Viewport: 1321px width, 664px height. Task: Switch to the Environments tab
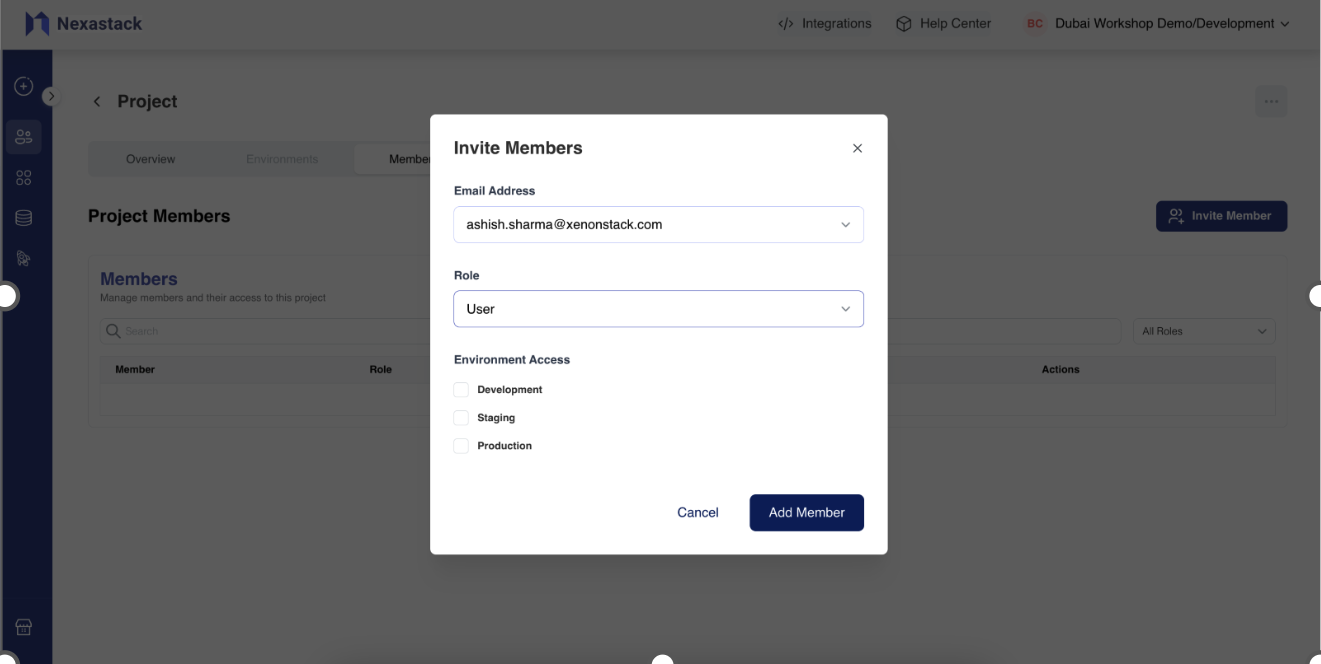click(x=282, y=158)
